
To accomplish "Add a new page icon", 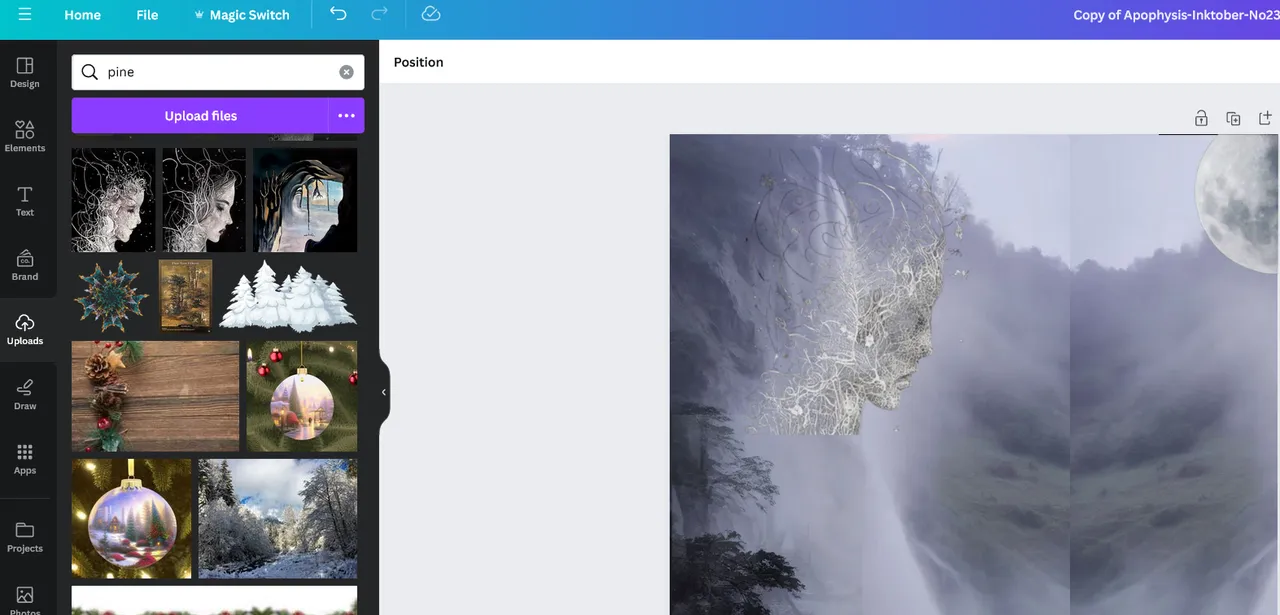I will [1265, 118].
